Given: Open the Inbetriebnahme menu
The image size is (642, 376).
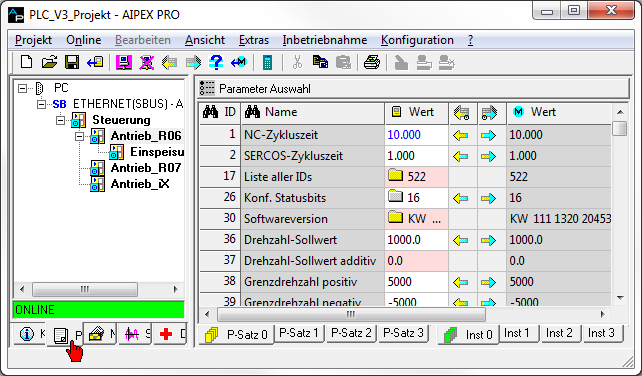Looking at the screenshot, I should [325, 40].
